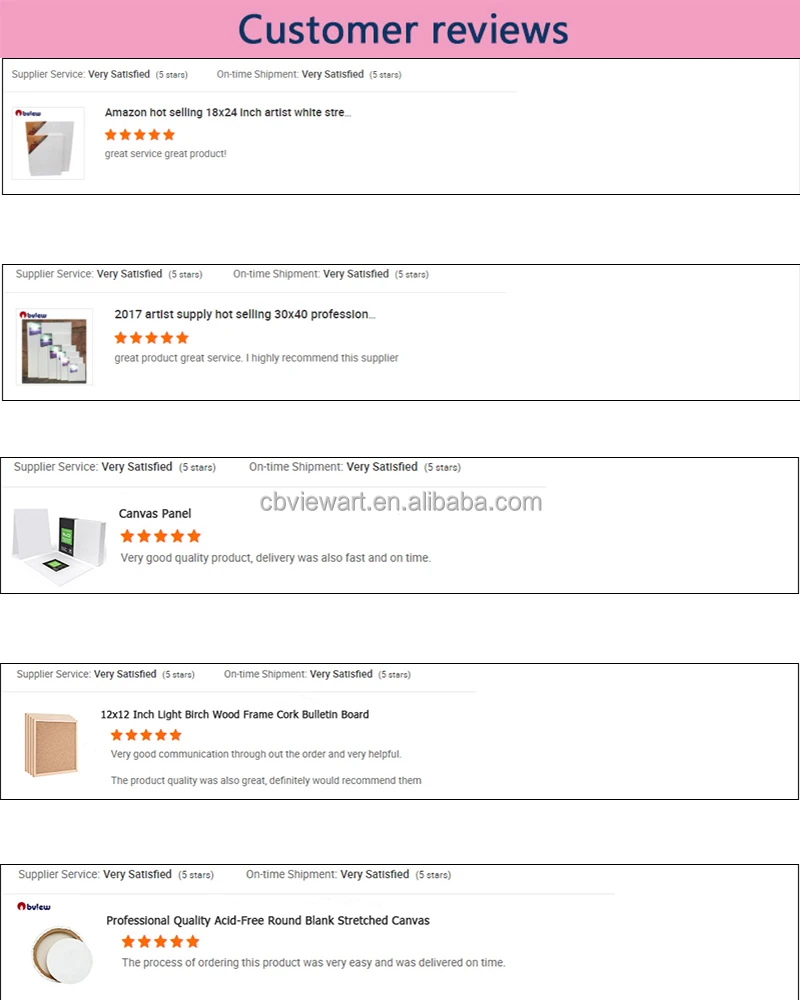Click star rating under cork board review
Image resolution: width=800 pixels, height=1000 pixels.
tap(146, 735)
